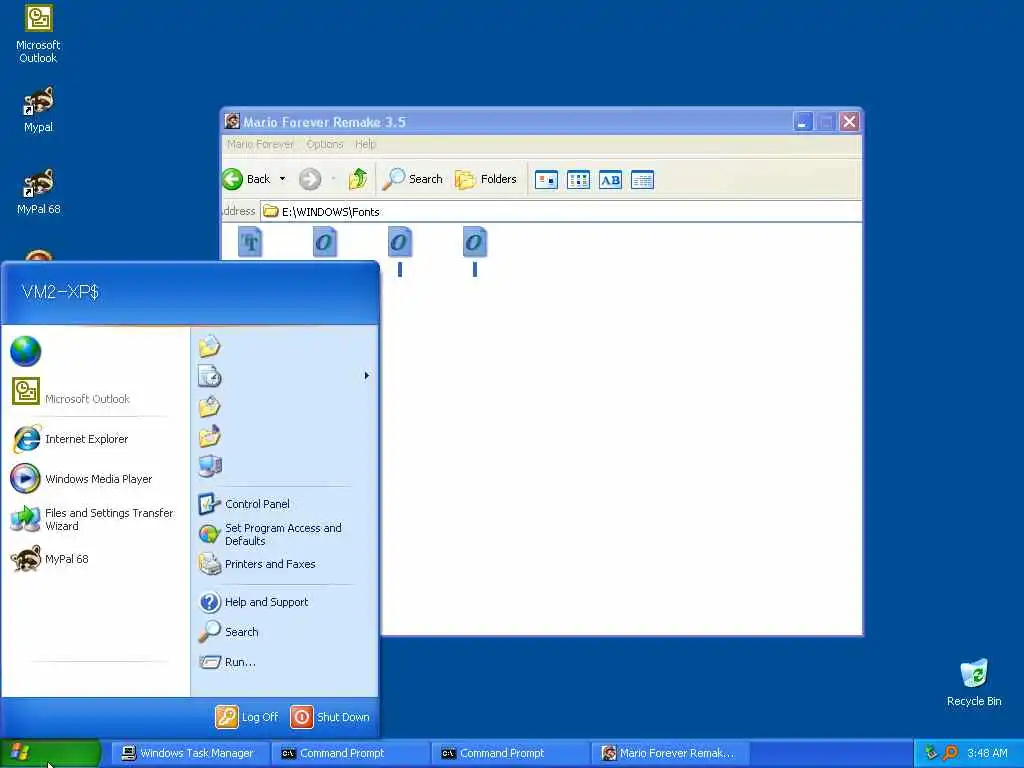Open recent documents icon with clock
The width and height of the screenshot is (1024, 768).
(210, 376)
